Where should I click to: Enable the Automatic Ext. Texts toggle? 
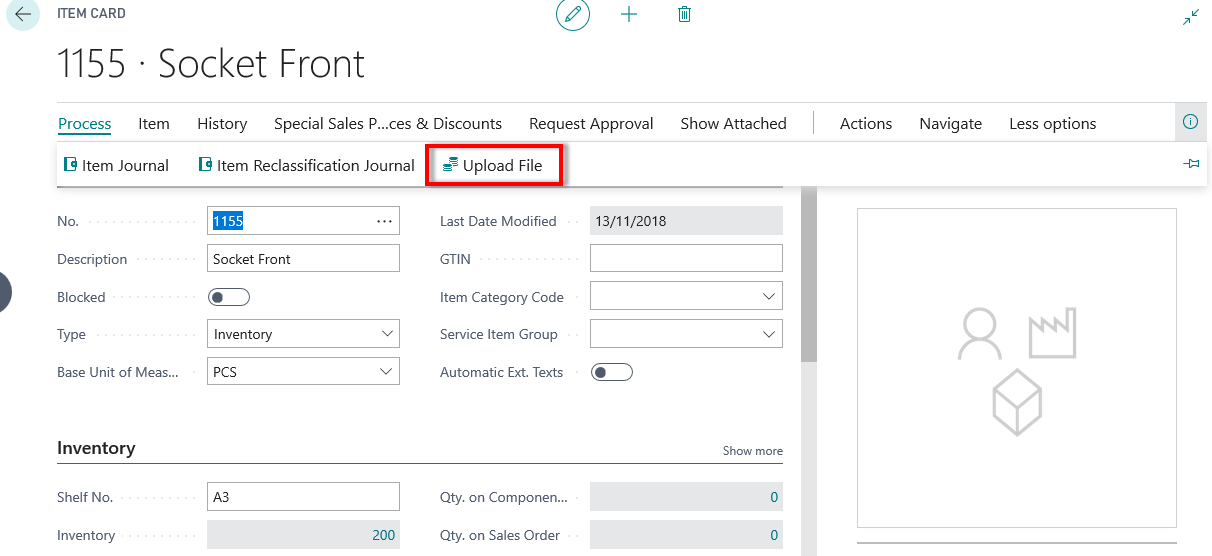pyautogui.click(x=612, y=372)
